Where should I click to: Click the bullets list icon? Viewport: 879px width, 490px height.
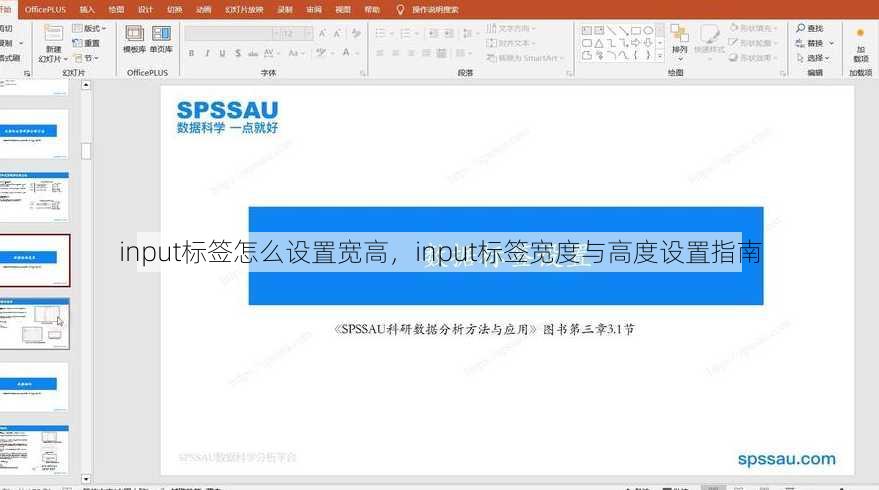click(x=381, y=34)
